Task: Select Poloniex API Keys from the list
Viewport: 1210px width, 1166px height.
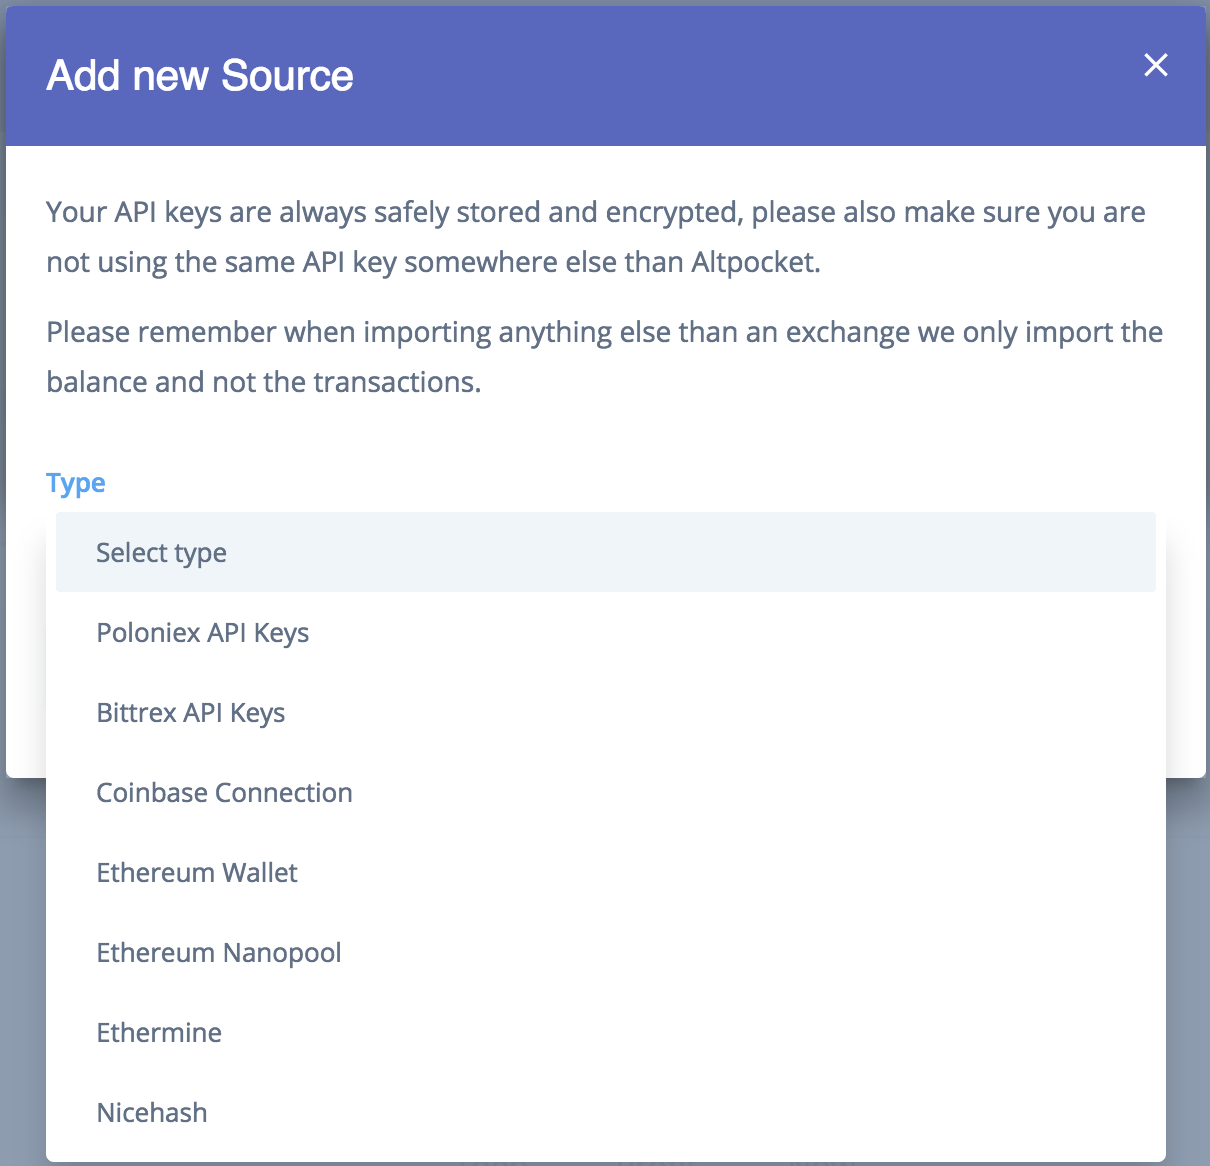Action: coord(203,633)
